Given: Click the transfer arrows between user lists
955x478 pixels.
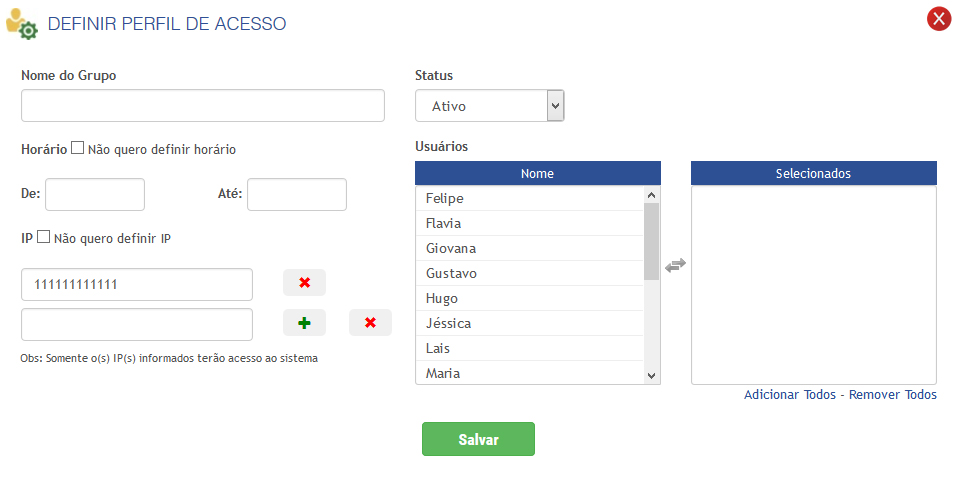Looking at the screenshot, I should (x=676, y=265).
